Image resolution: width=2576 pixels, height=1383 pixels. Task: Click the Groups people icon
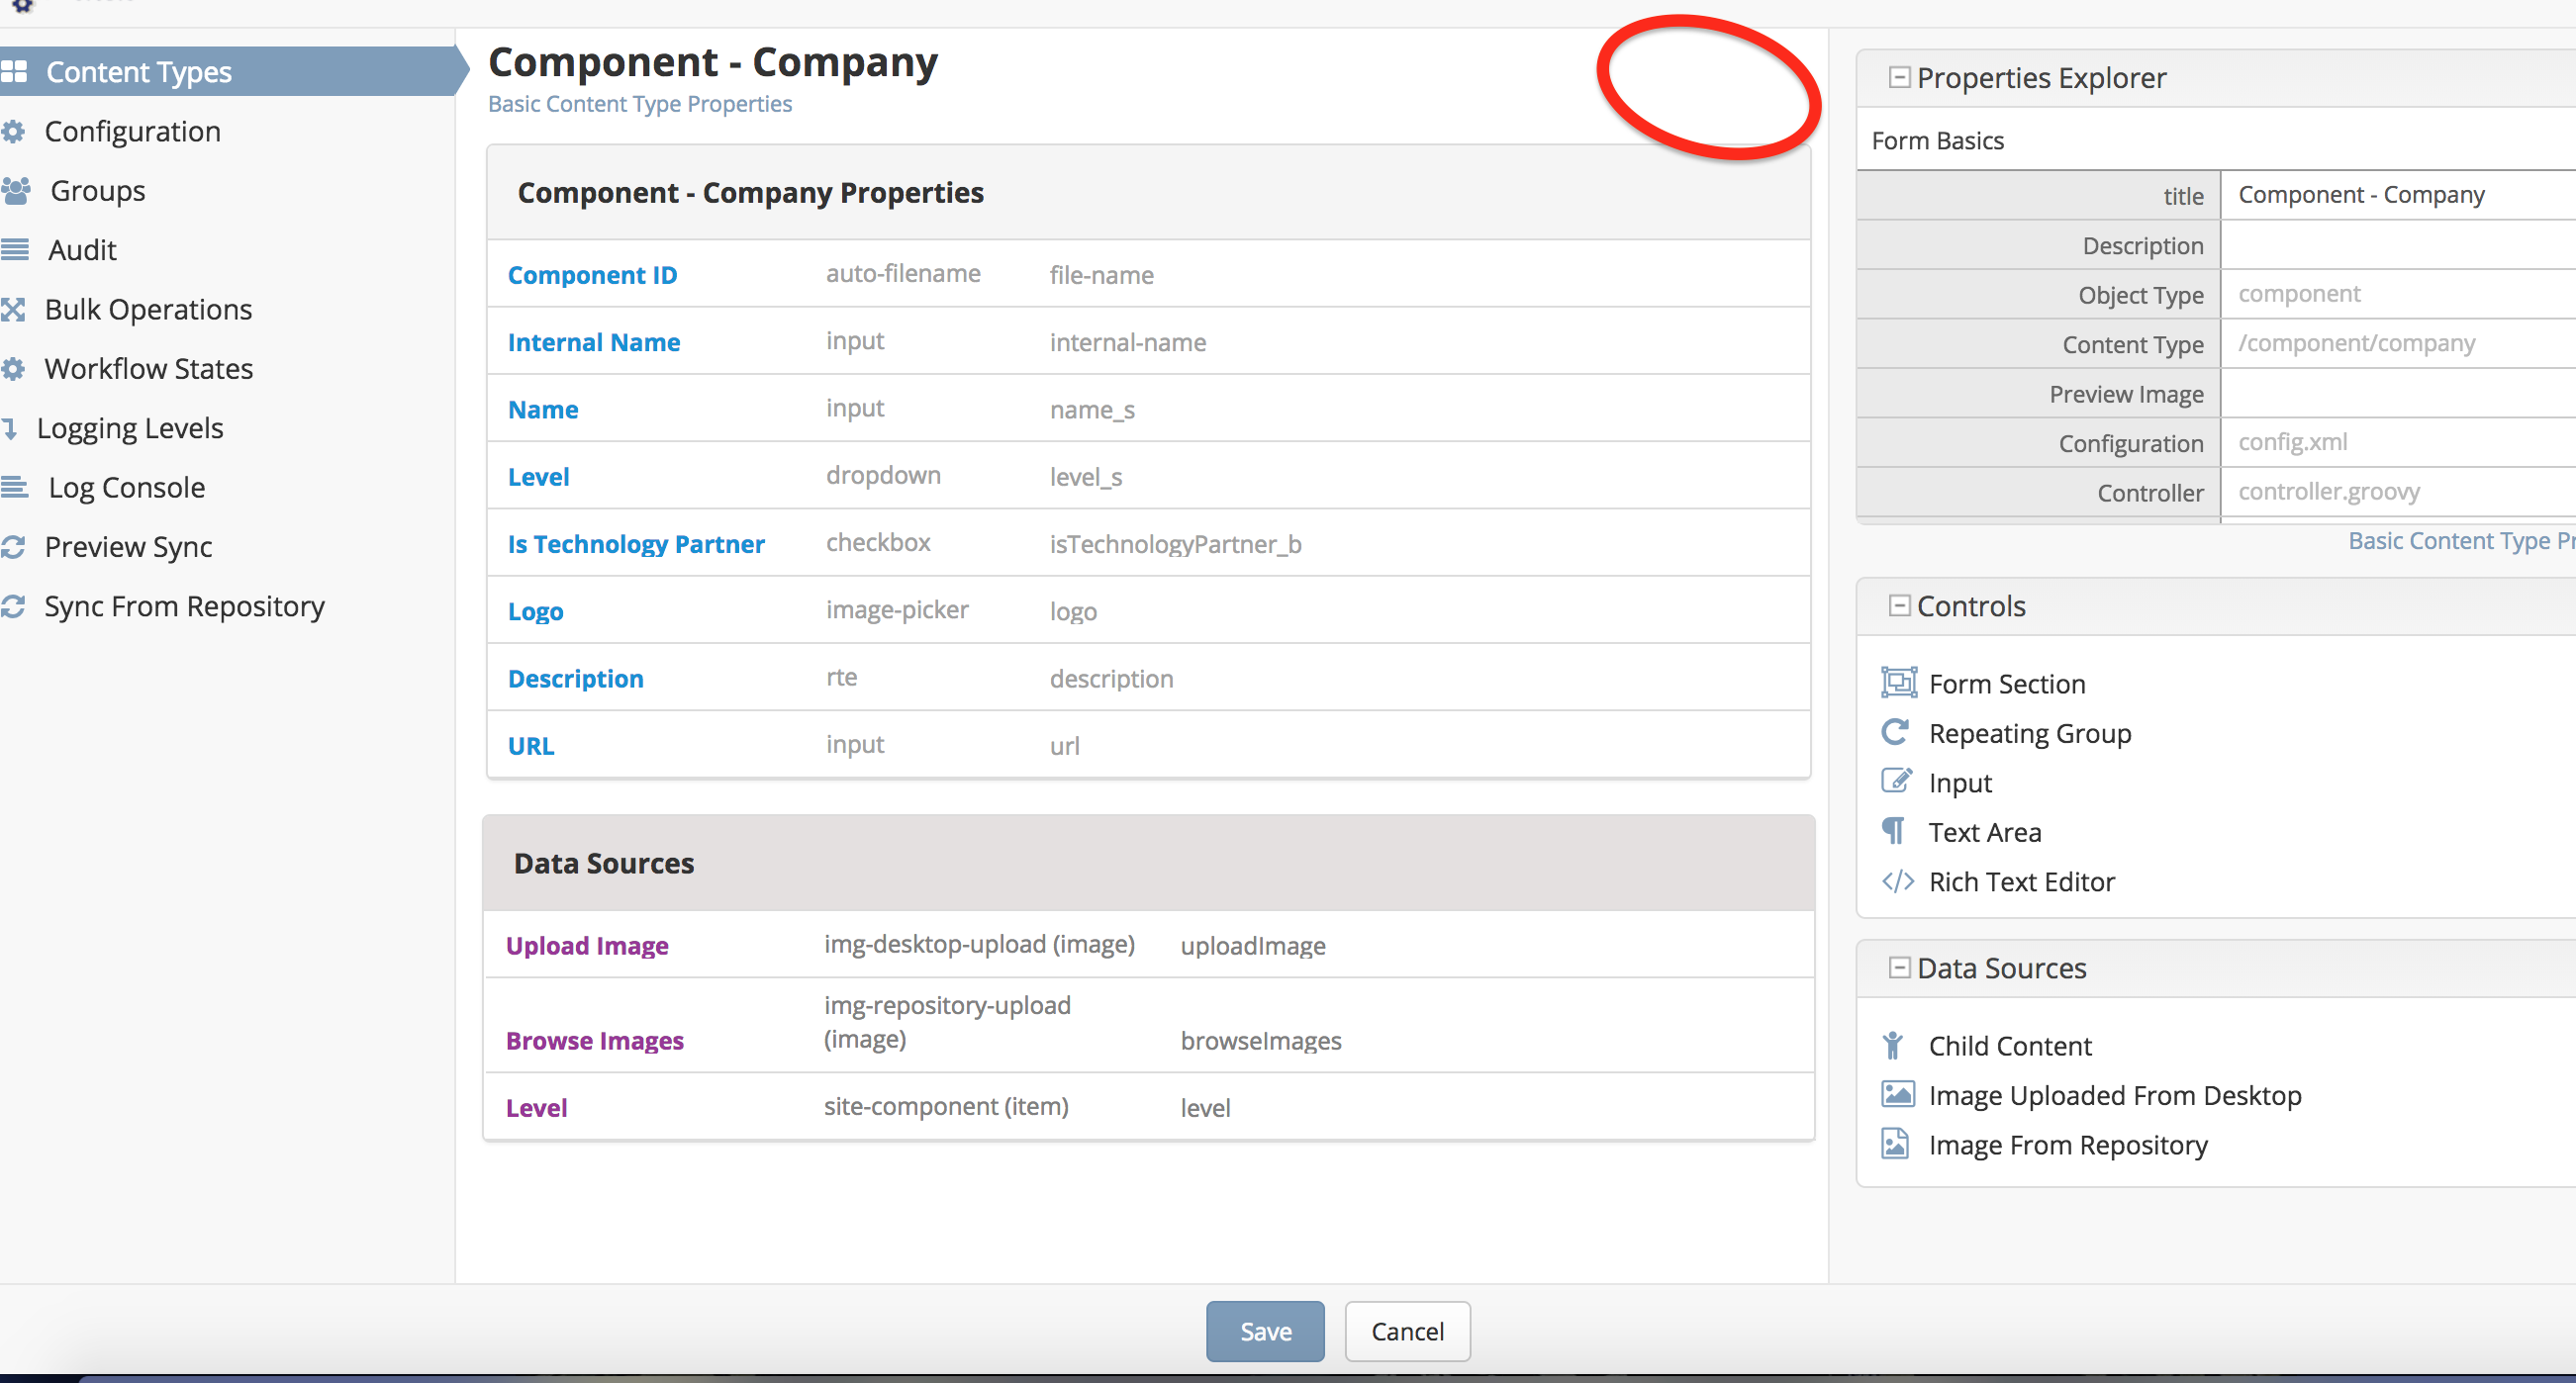pyautogui.click(x=16, y=190)
